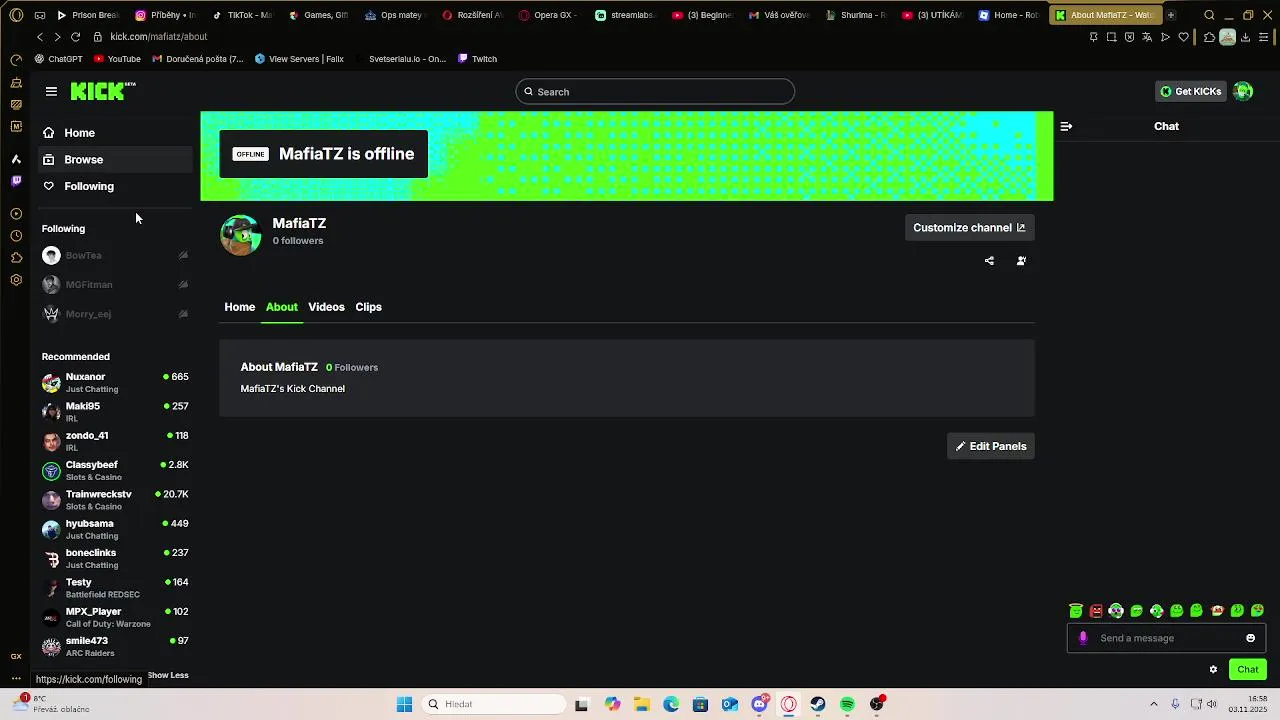1280x720 pixels.
Task: Click Customize channel button
Action: click(969, 228)
